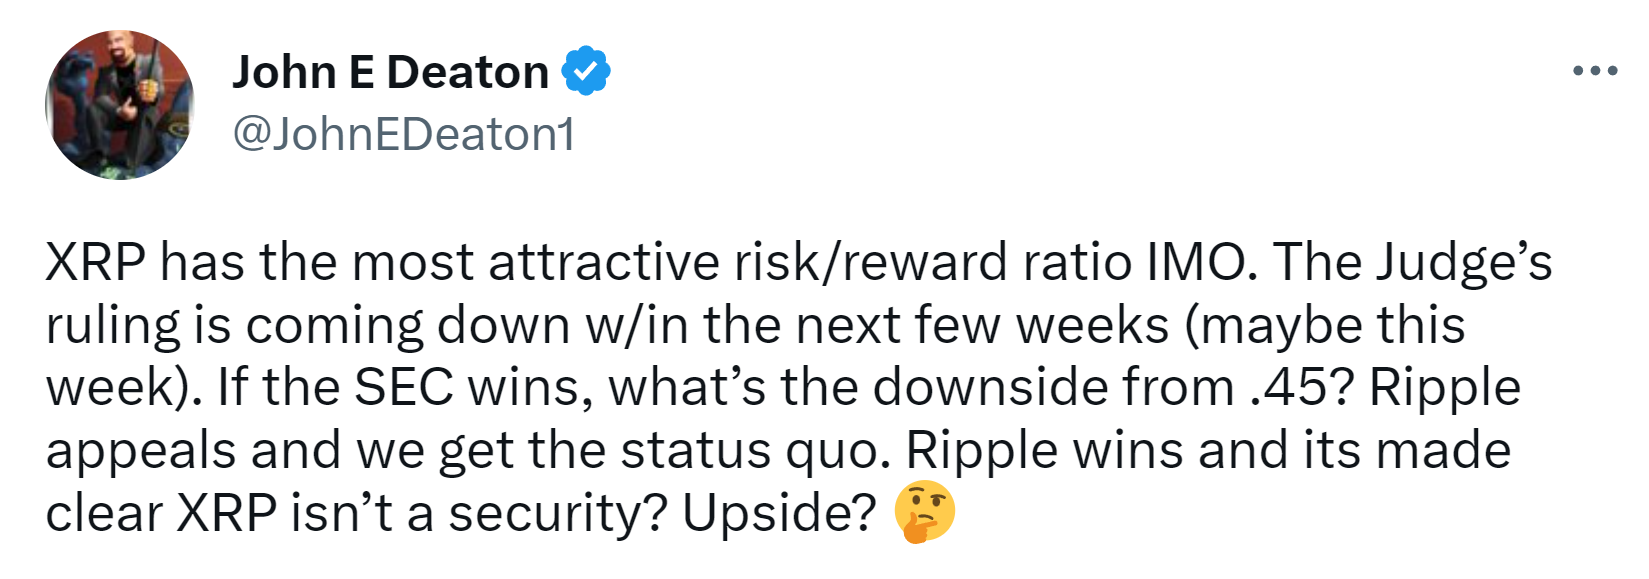Click the @JohnEDeaton1 handle
Screen dimensions: 1649x579
[404, 134]
